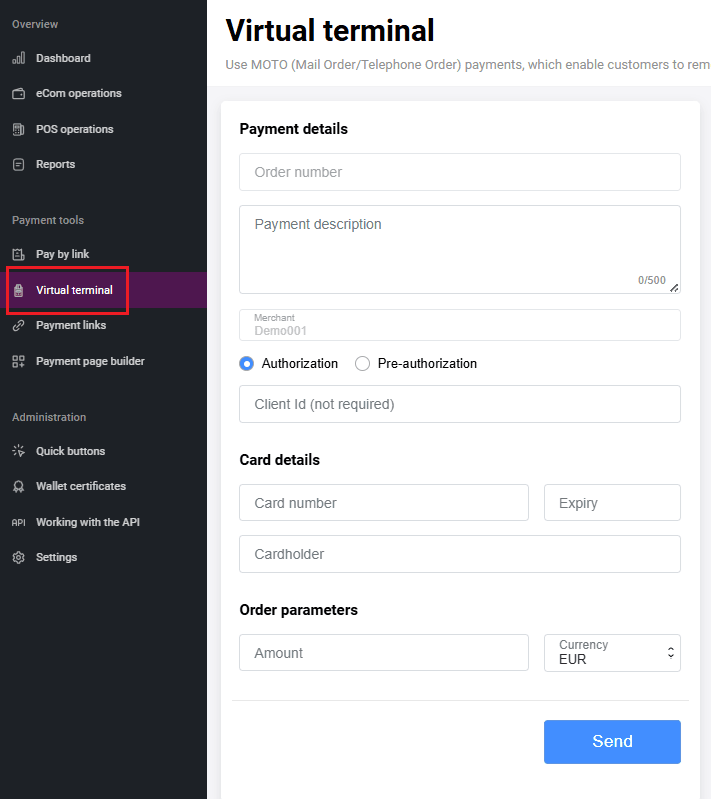Click the Pay by link icon
The height and width of the screenshot is (799, 711).
tap(18, 254)
